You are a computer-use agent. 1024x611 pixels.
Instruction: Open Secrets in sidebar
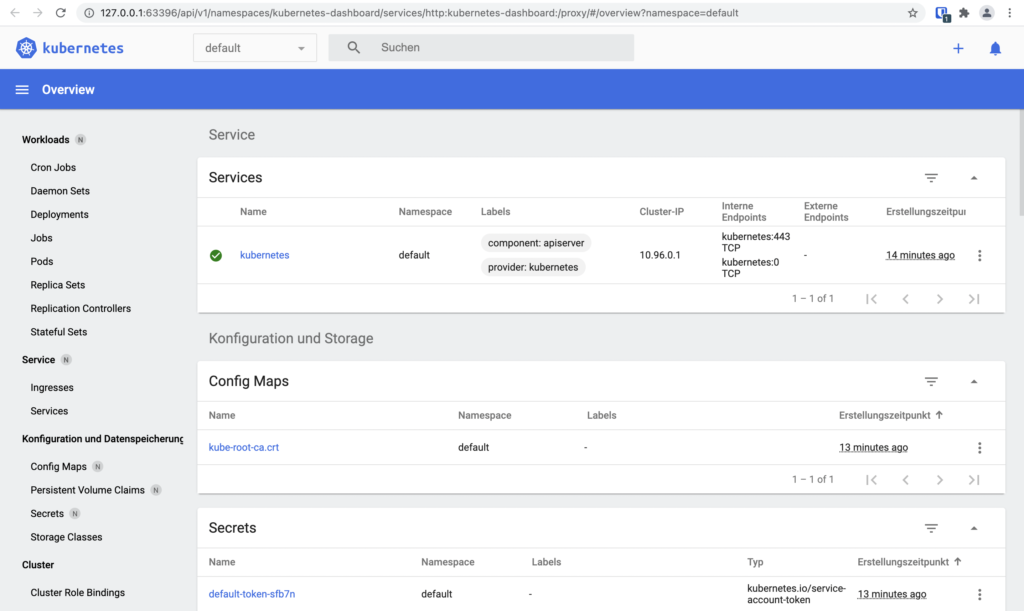click(x=47, y=514)
